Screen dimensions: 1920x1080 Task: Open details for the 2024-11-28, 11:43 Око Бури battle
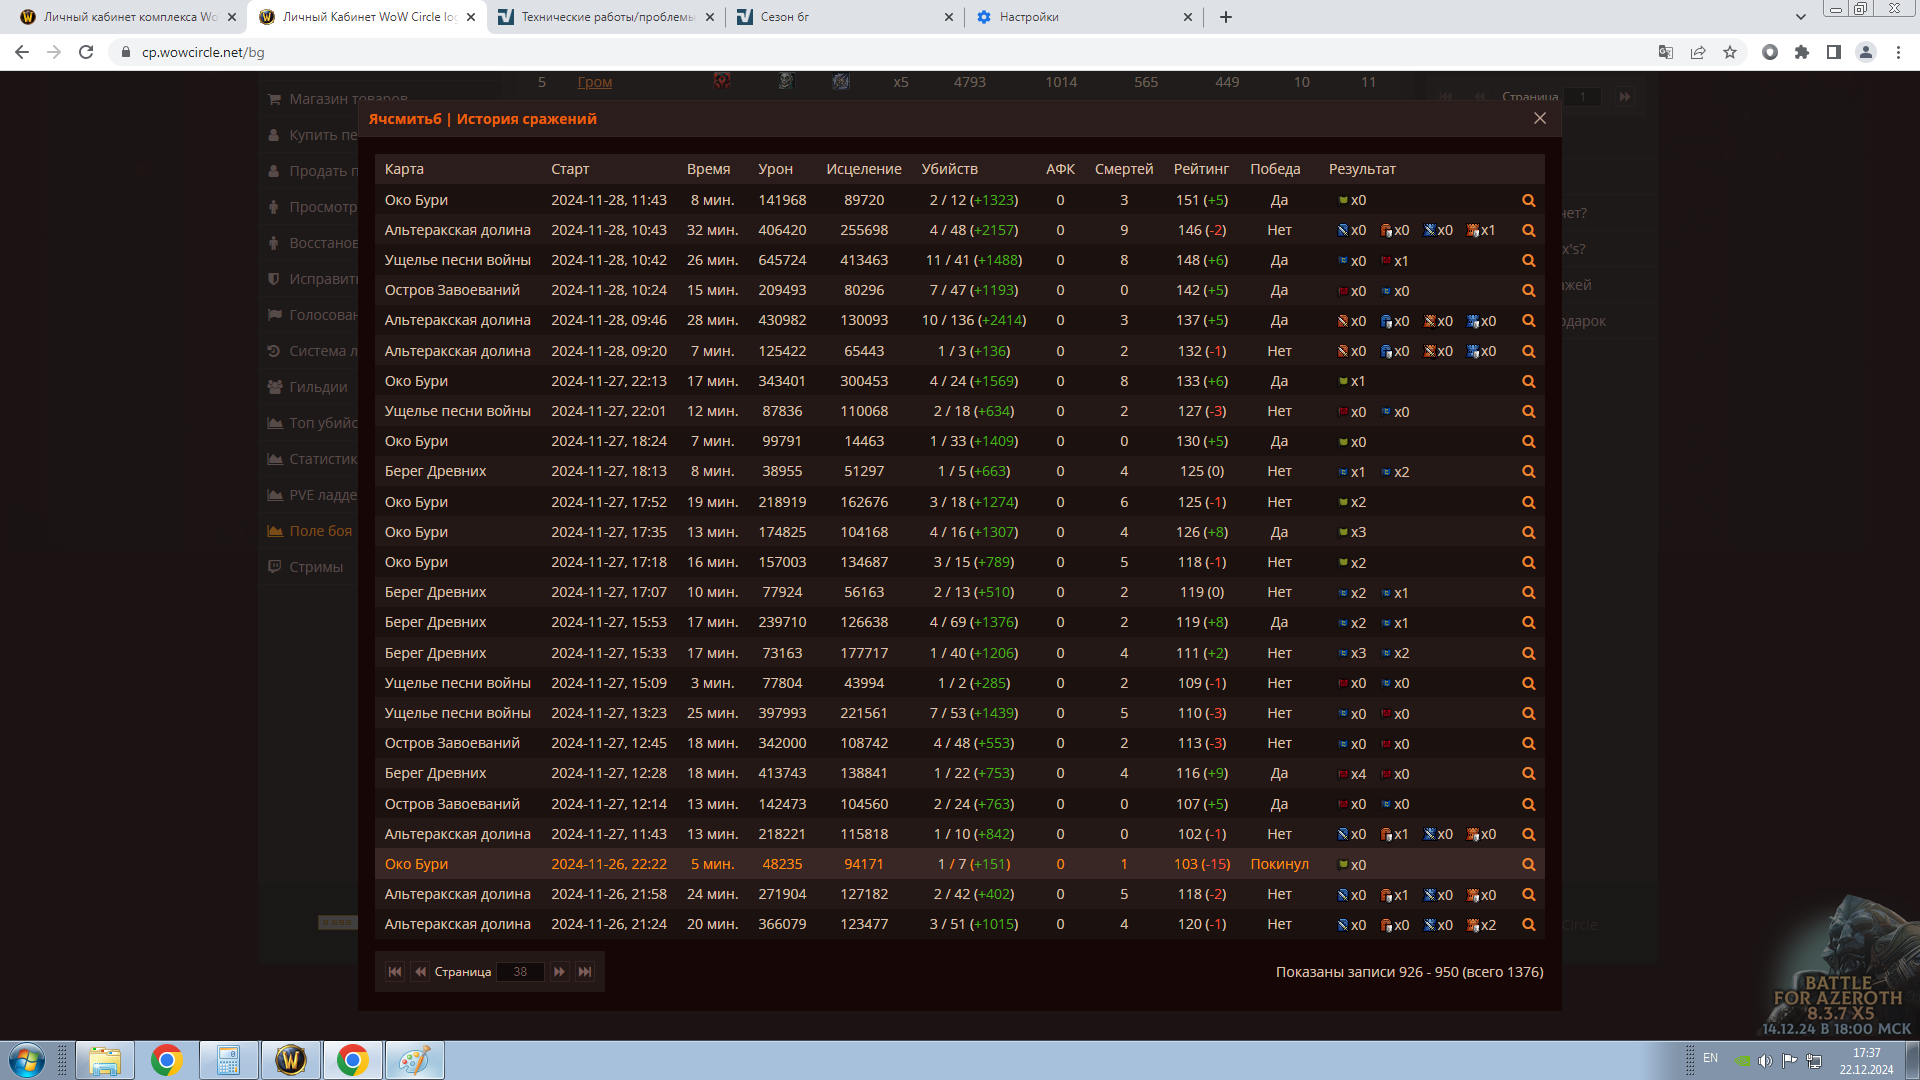click(1528, 200)
